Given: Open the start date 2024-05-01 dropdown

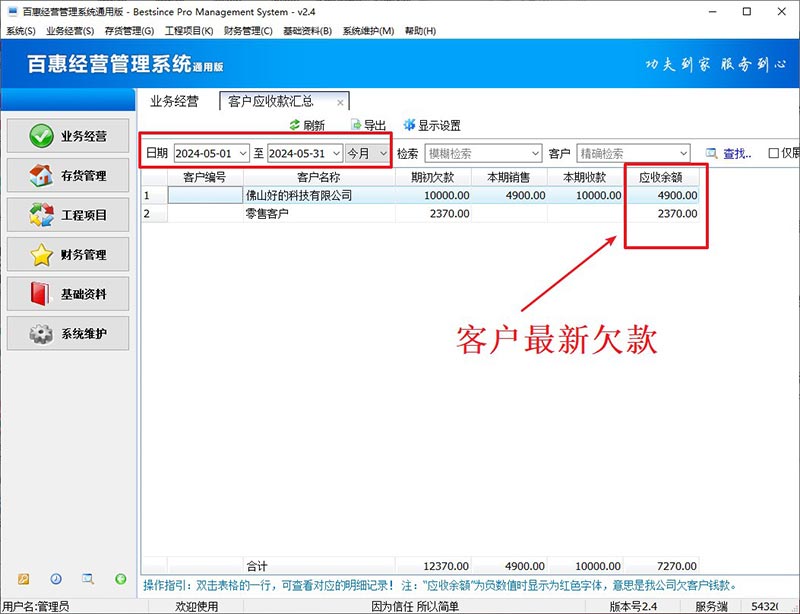Looking at the screenshot, I should (243, 153).
